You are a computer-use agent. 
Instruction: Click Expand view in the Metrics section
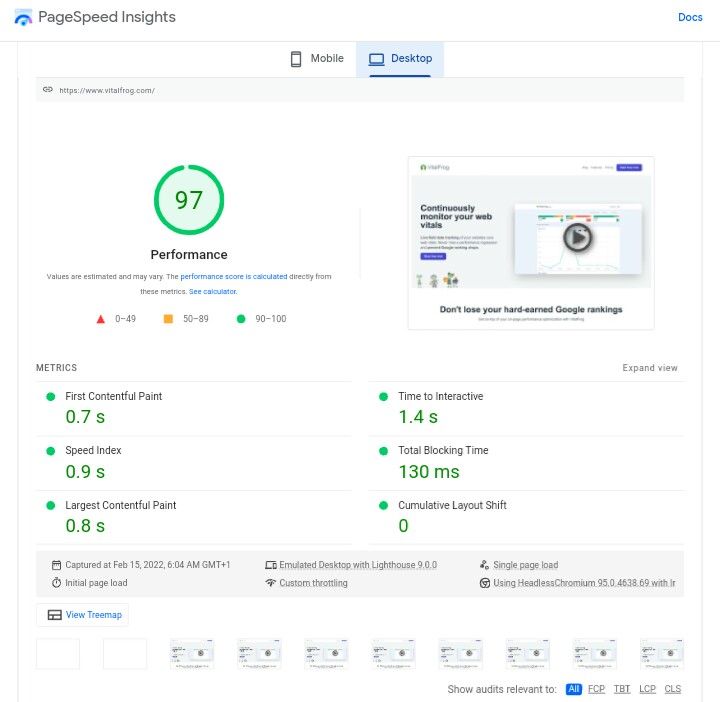pyautogui.click(x=649, y=368)
